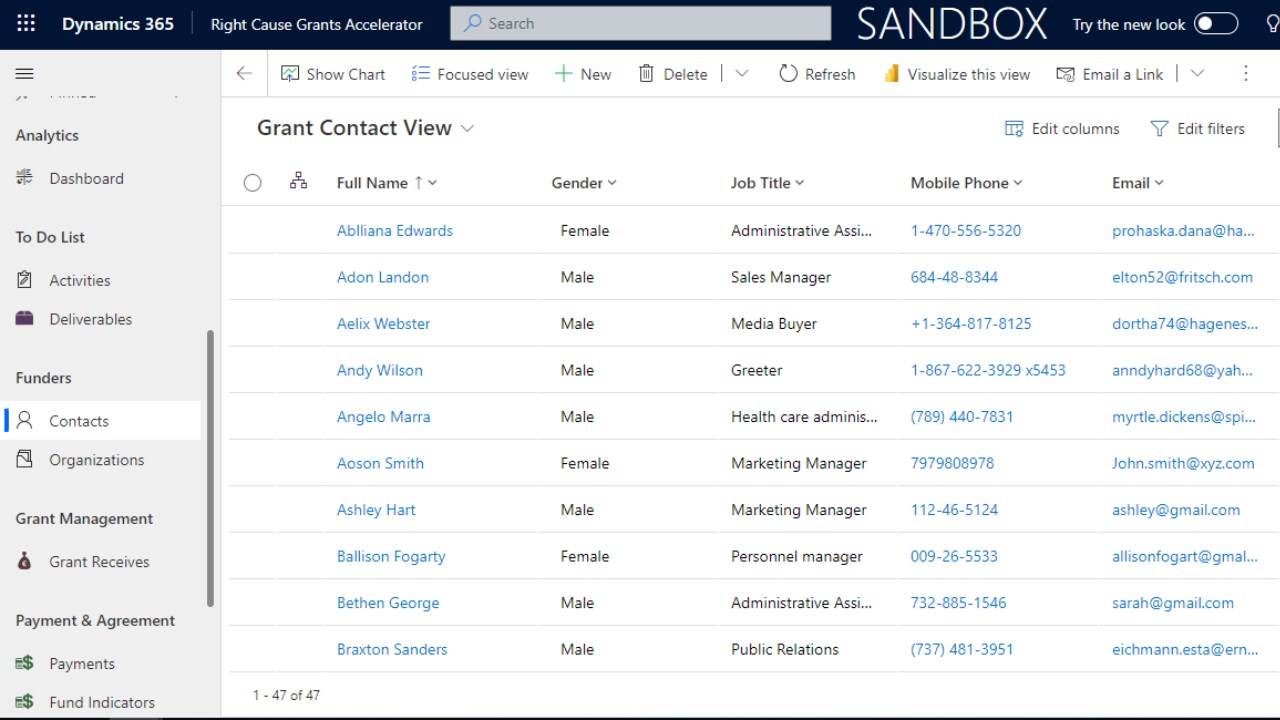This screenshot has width=1280, height=720.
Task: Expand the Email a Link dropdown arrow
Action: point(1197,73)
